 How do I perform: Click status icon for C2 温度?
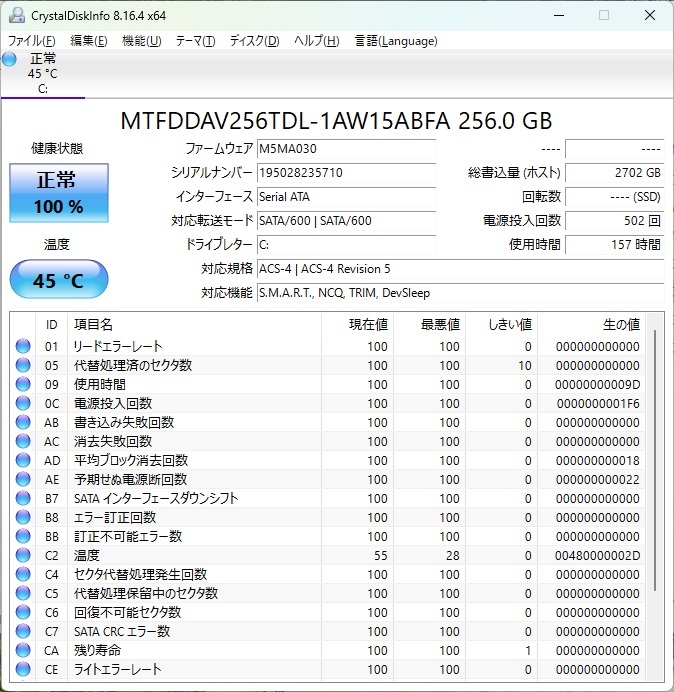point(23,555)
